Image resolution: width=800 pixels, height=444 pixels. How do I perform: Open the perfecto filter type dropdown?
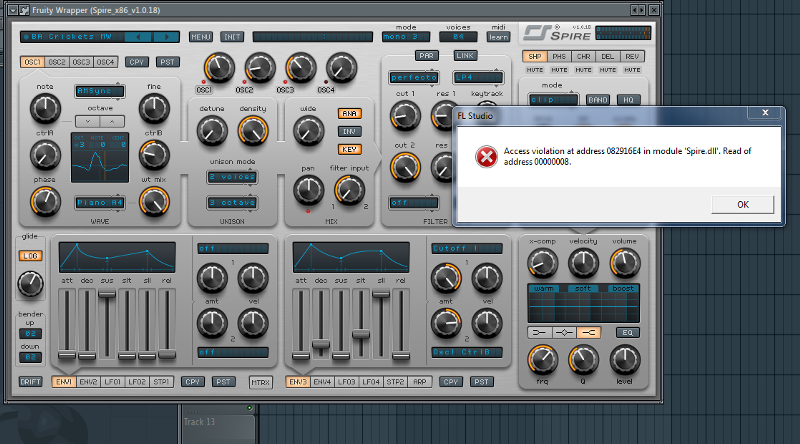(x=414, y=78)
